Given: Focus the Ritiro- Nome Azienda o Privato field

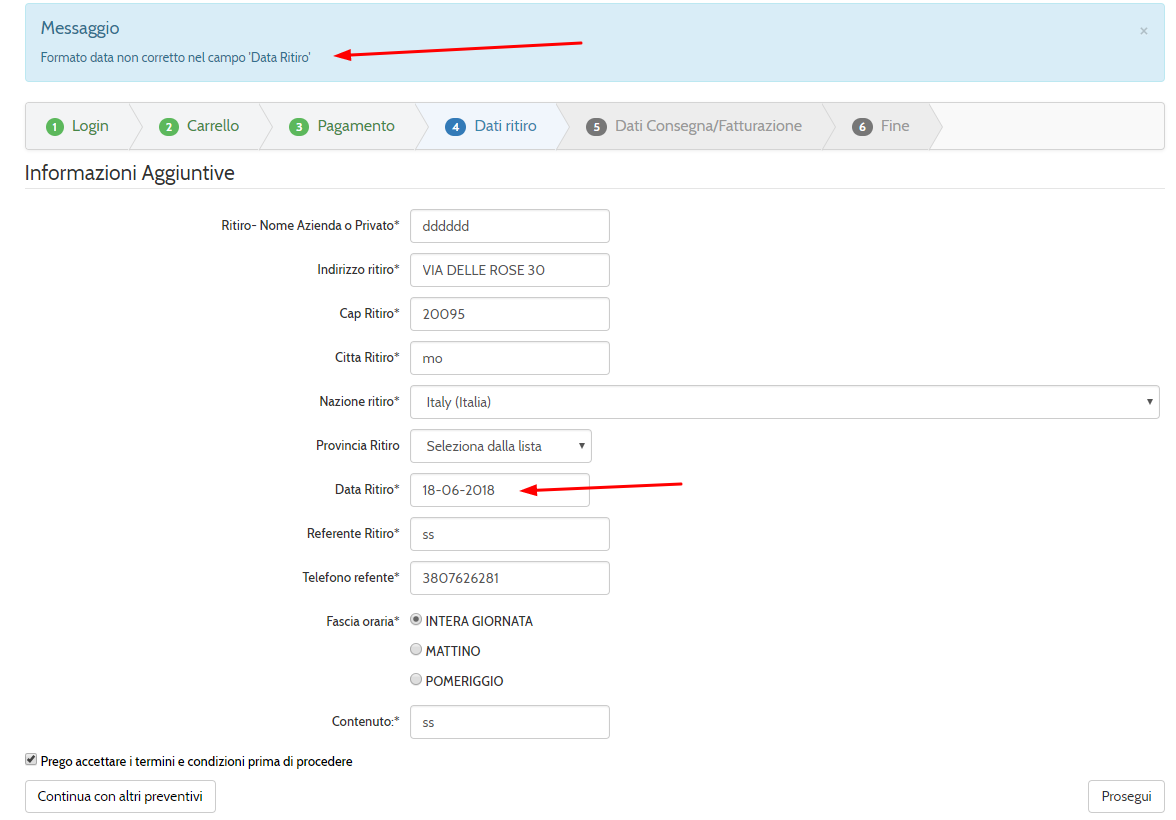Looking at the screenshot, I should tap(510, 226).
